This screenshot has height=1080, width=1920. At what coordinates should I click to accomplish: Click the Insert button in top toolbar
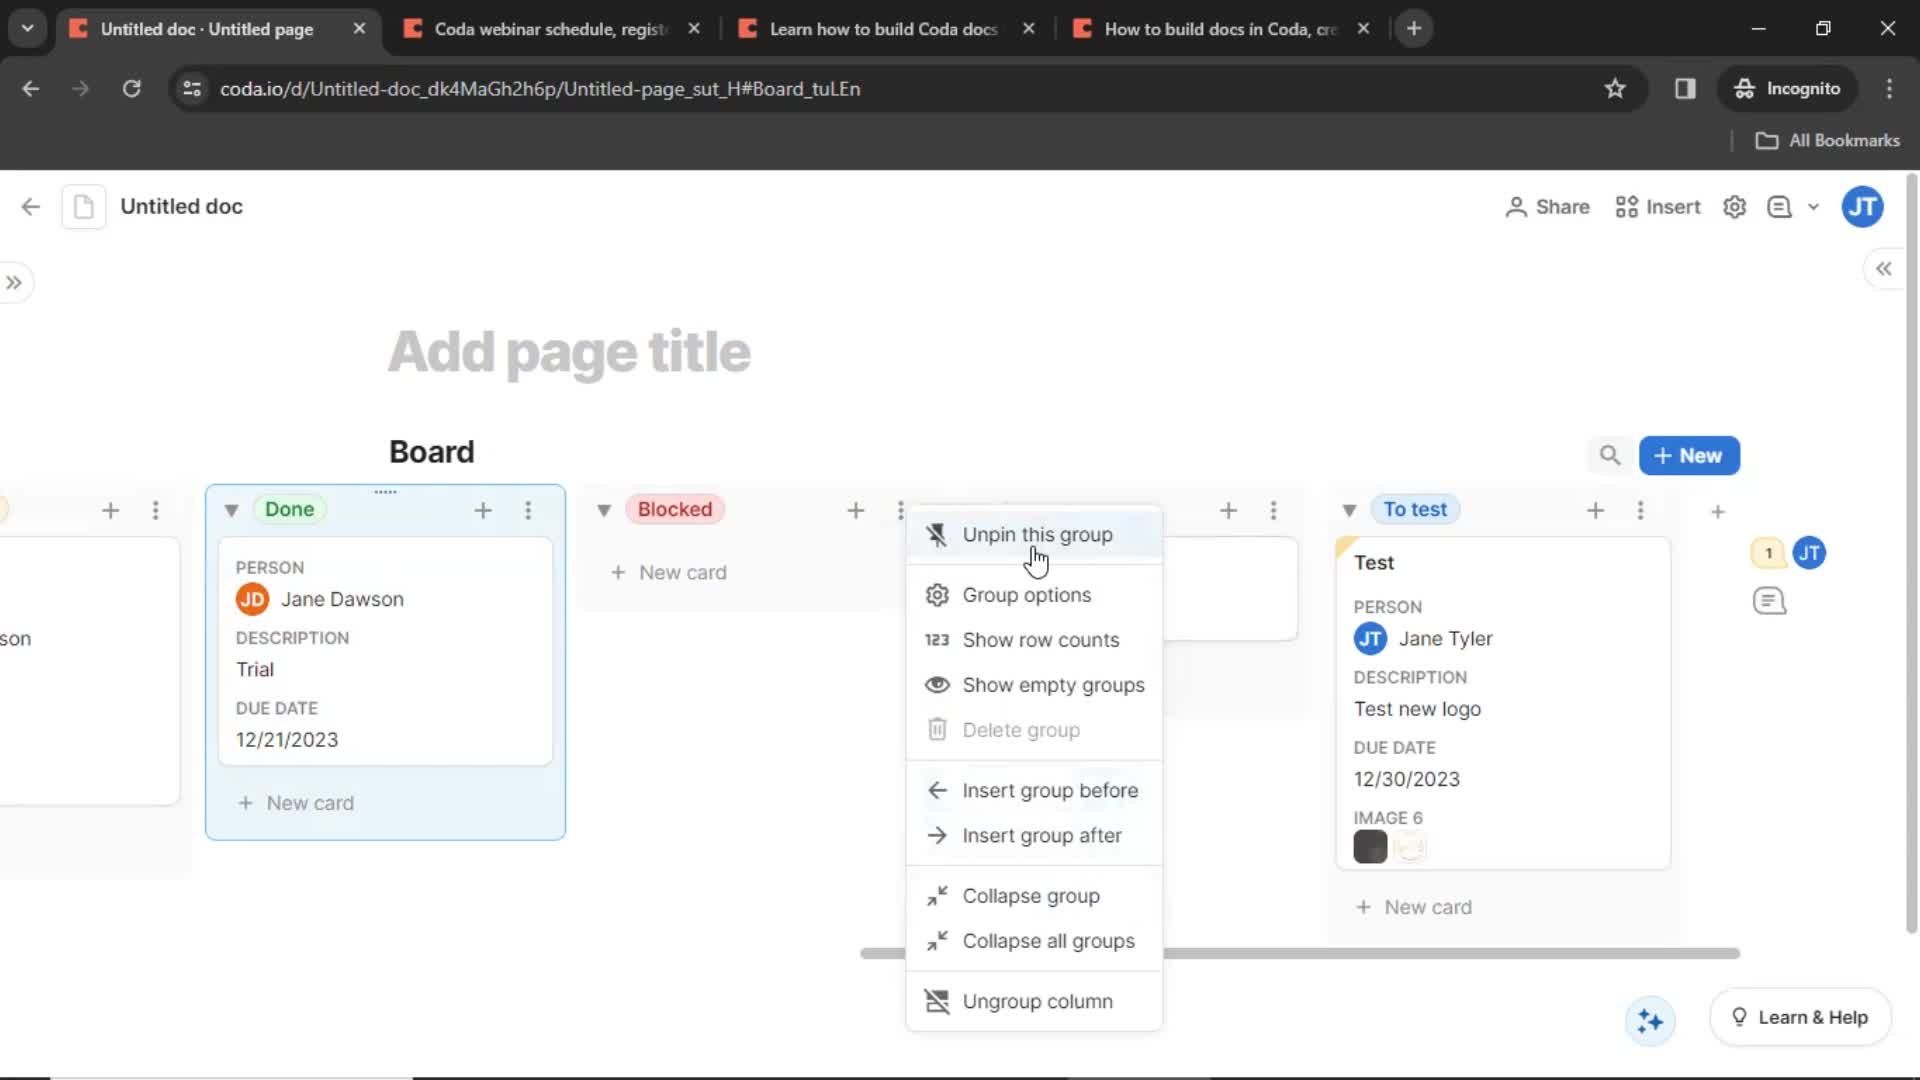[x=1659, y=206]
